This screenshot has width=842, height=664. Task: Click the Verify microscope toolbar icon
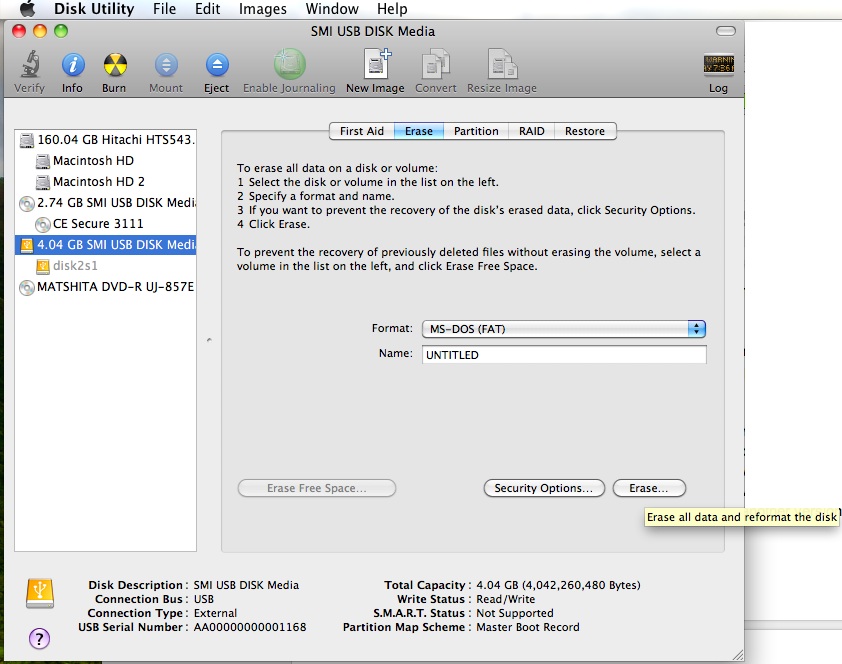tap(30, 64)
